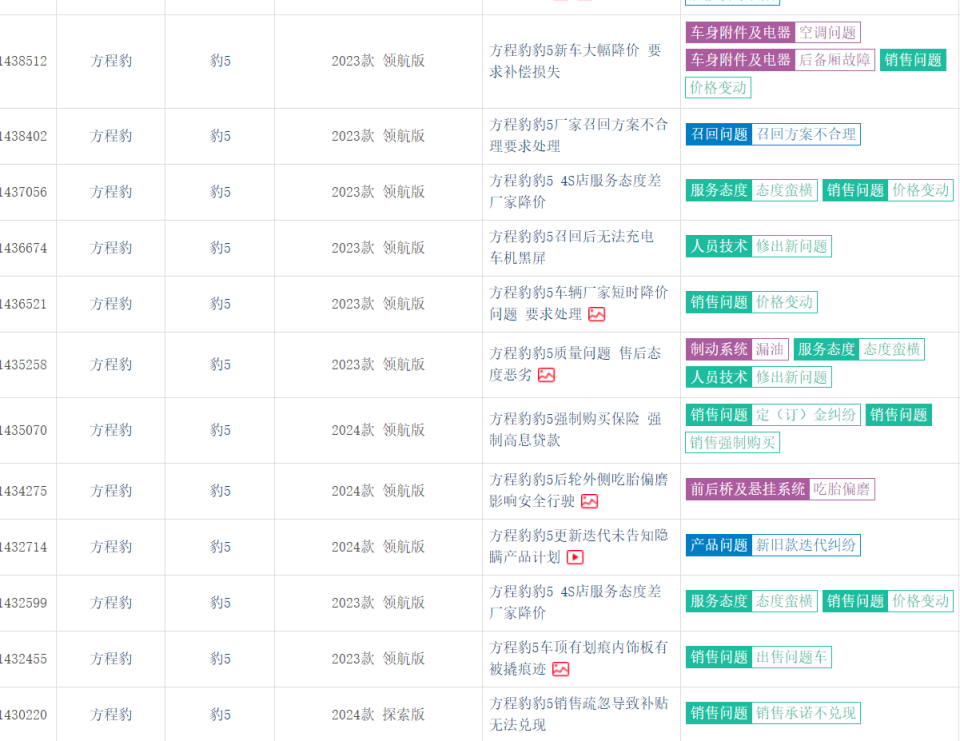Click 2023款 领航版 in row 1438402
Image resolution: width=960 pixels, height=741 pixels.
click(x=378, y=136)
